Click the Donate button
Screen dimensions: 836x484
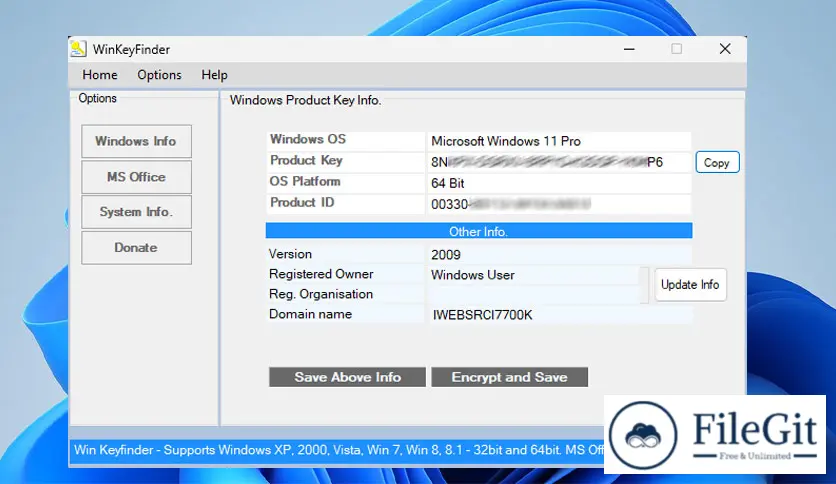point(136,248)
